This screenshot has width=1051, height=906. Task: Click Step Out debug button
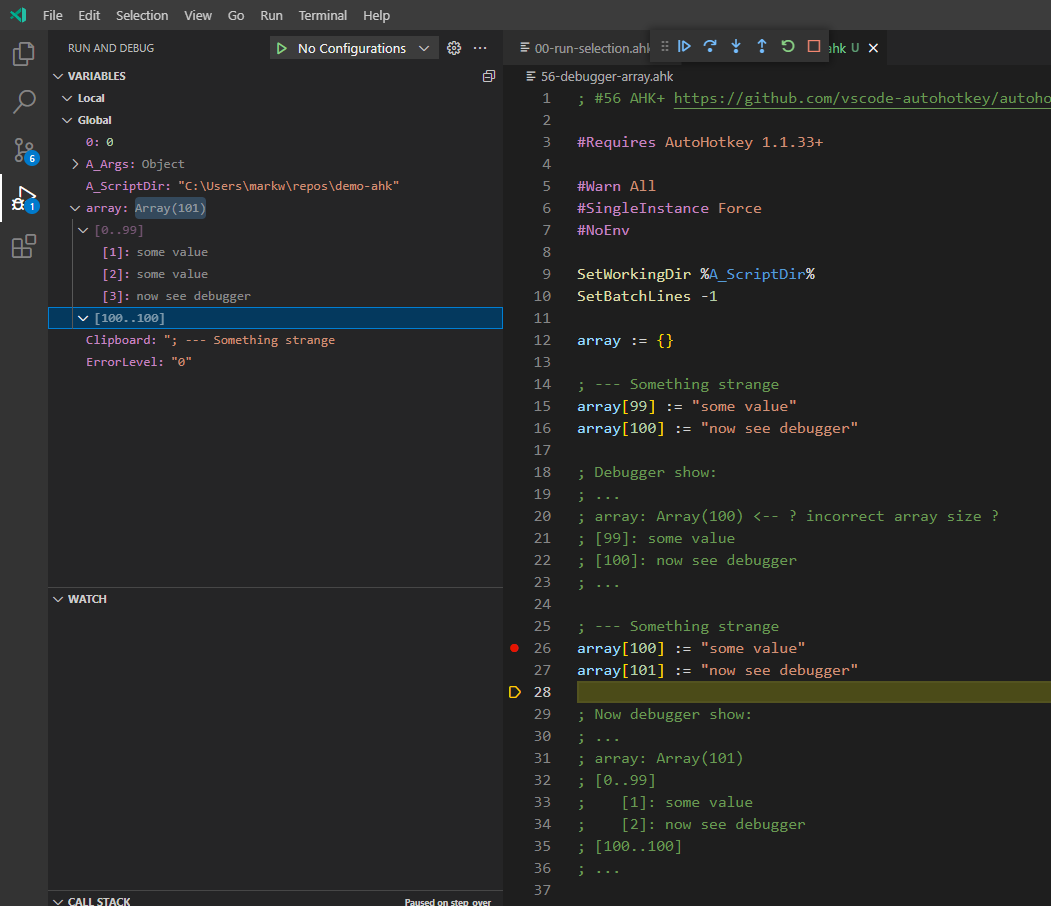coord(761,46)
